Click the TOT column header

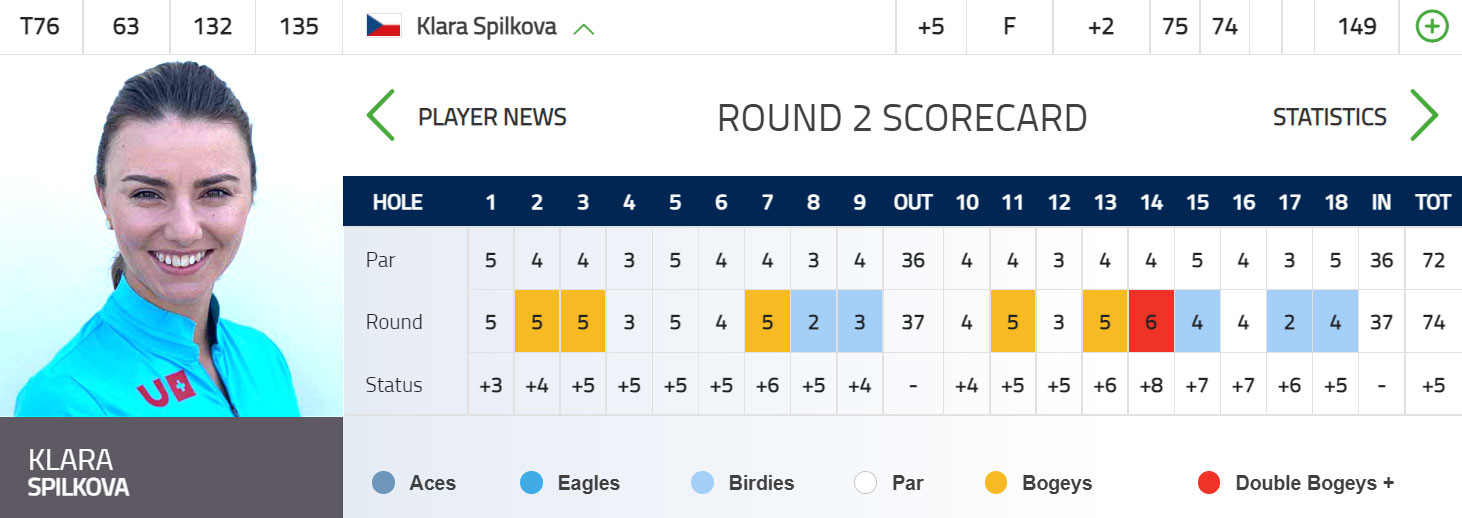[x=1433, y=202]
